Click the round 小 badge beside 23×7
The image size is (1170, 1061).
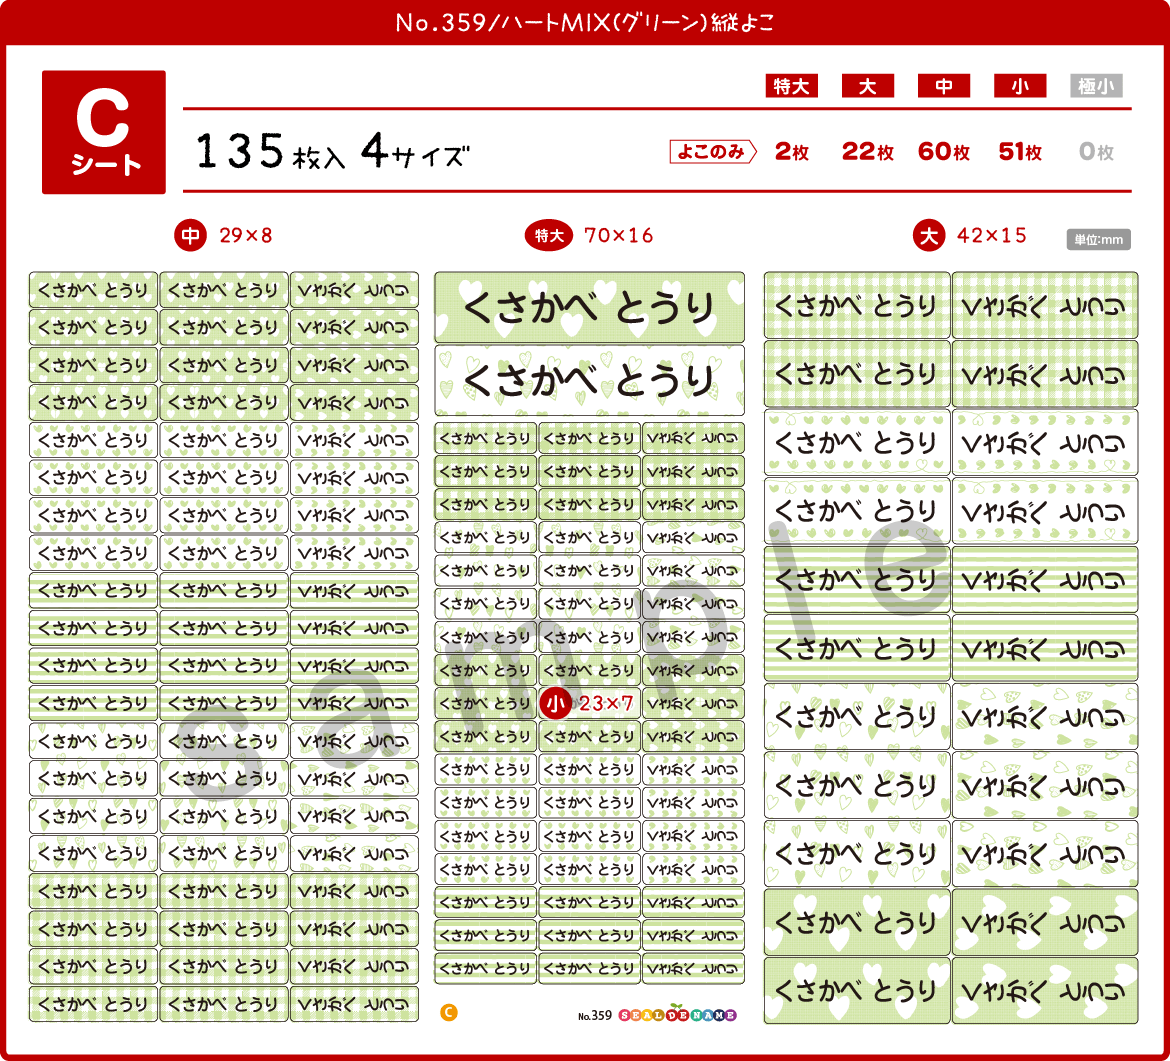coord(555,703)
